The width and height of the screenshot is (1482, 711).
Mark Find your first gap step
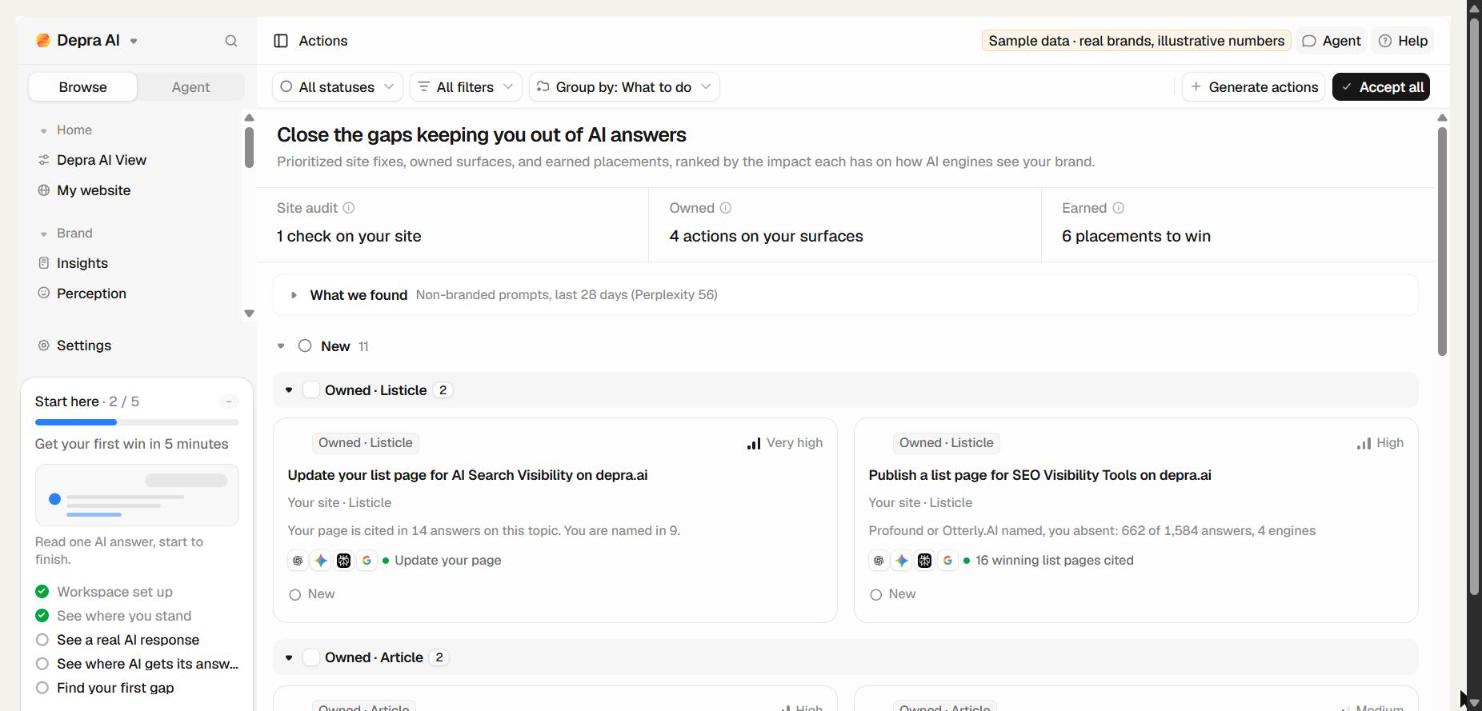(x=42, y=688)
